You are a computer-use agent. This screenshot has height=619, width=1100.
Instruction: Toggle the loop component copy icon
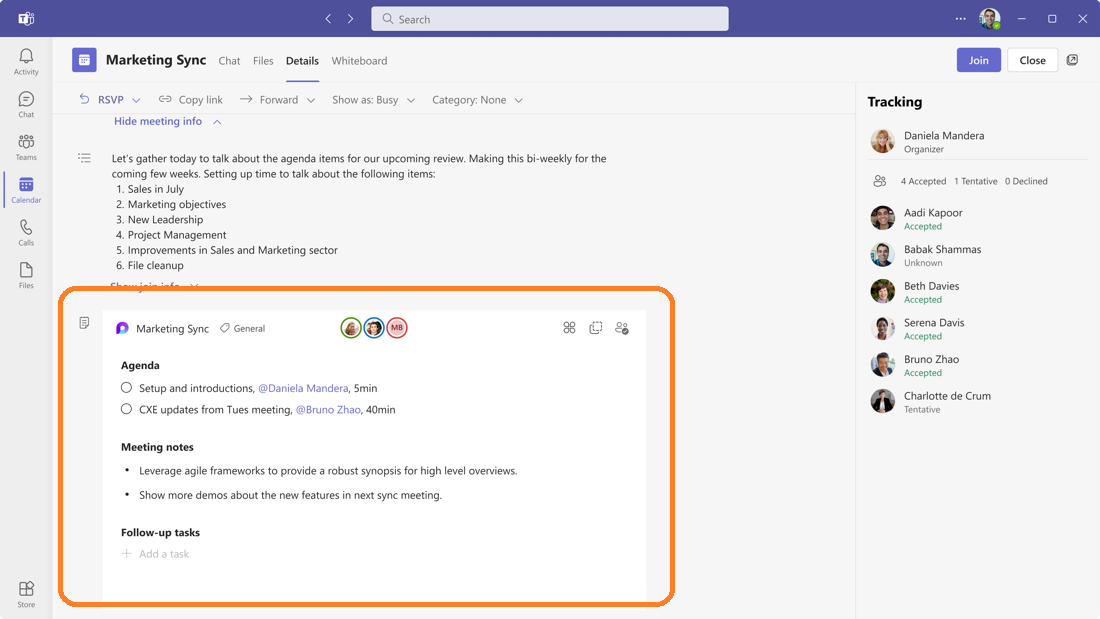(x=596, y=327)
